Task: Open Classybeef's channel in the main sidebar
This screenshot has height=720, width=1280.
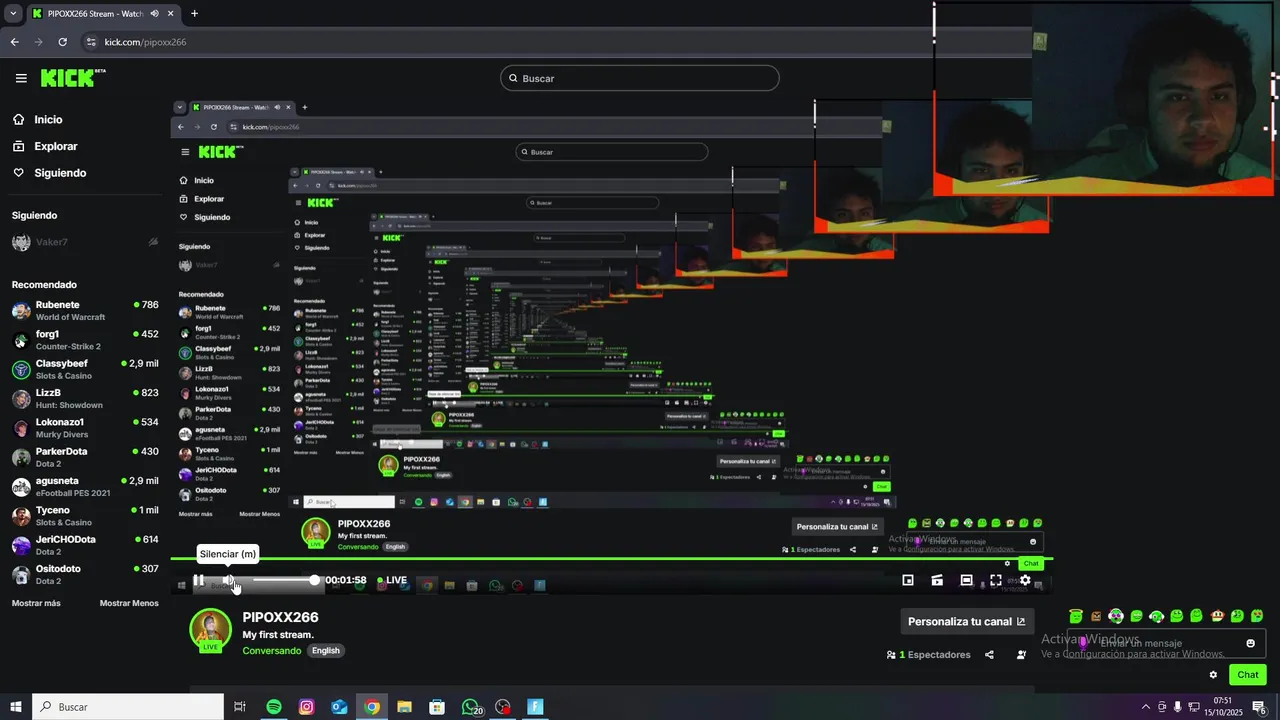Action: [85, 369]
